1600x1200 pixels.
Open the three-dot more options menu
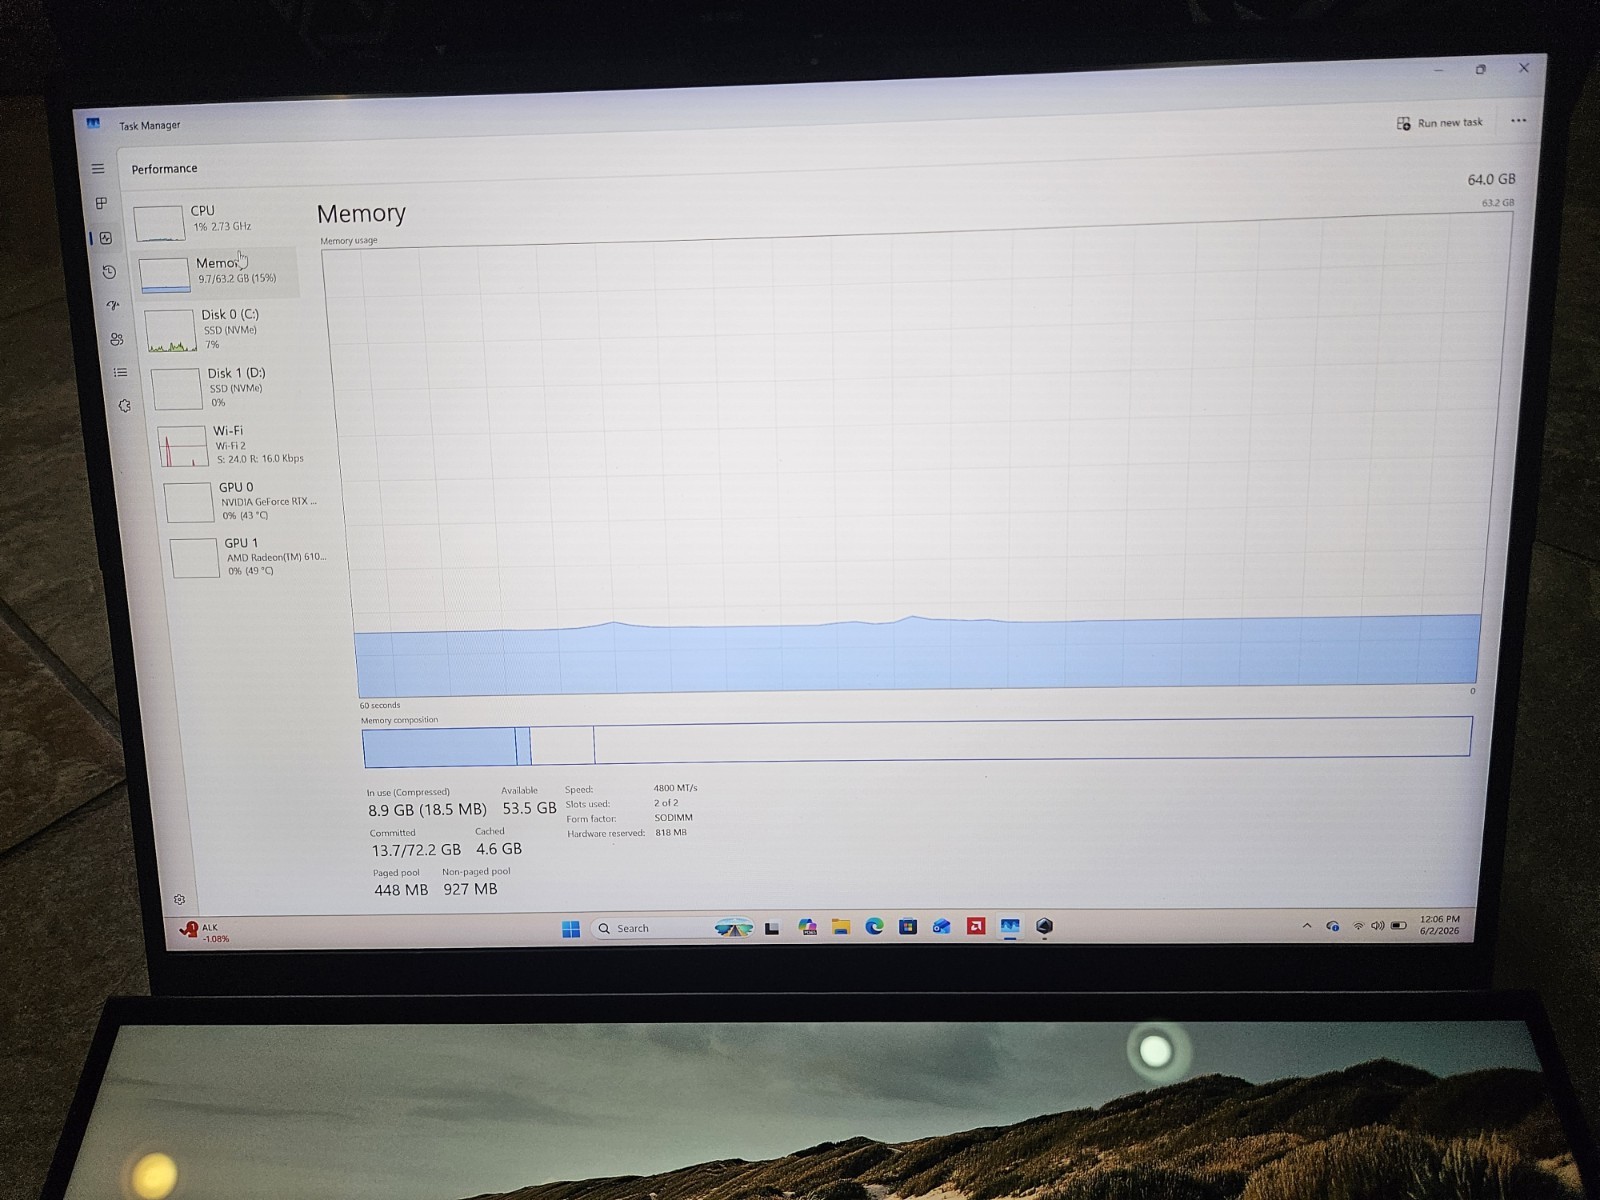click(1518, 121)
